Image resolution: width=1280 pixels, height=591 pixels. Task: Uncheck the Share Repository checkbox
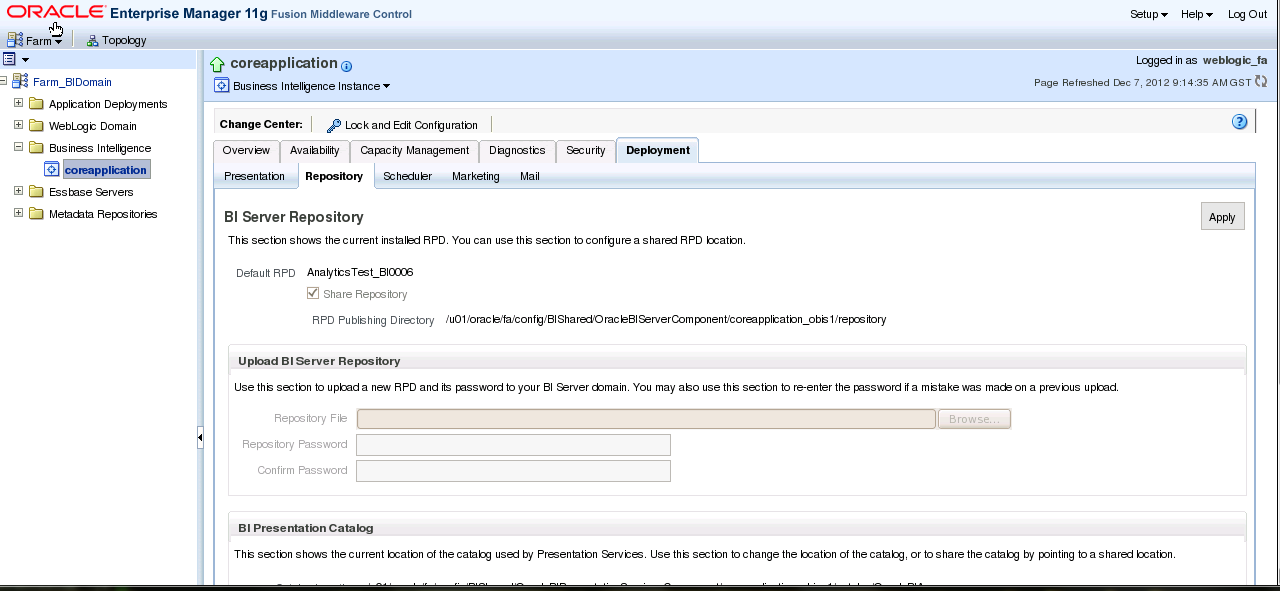(x=312, y=293)
